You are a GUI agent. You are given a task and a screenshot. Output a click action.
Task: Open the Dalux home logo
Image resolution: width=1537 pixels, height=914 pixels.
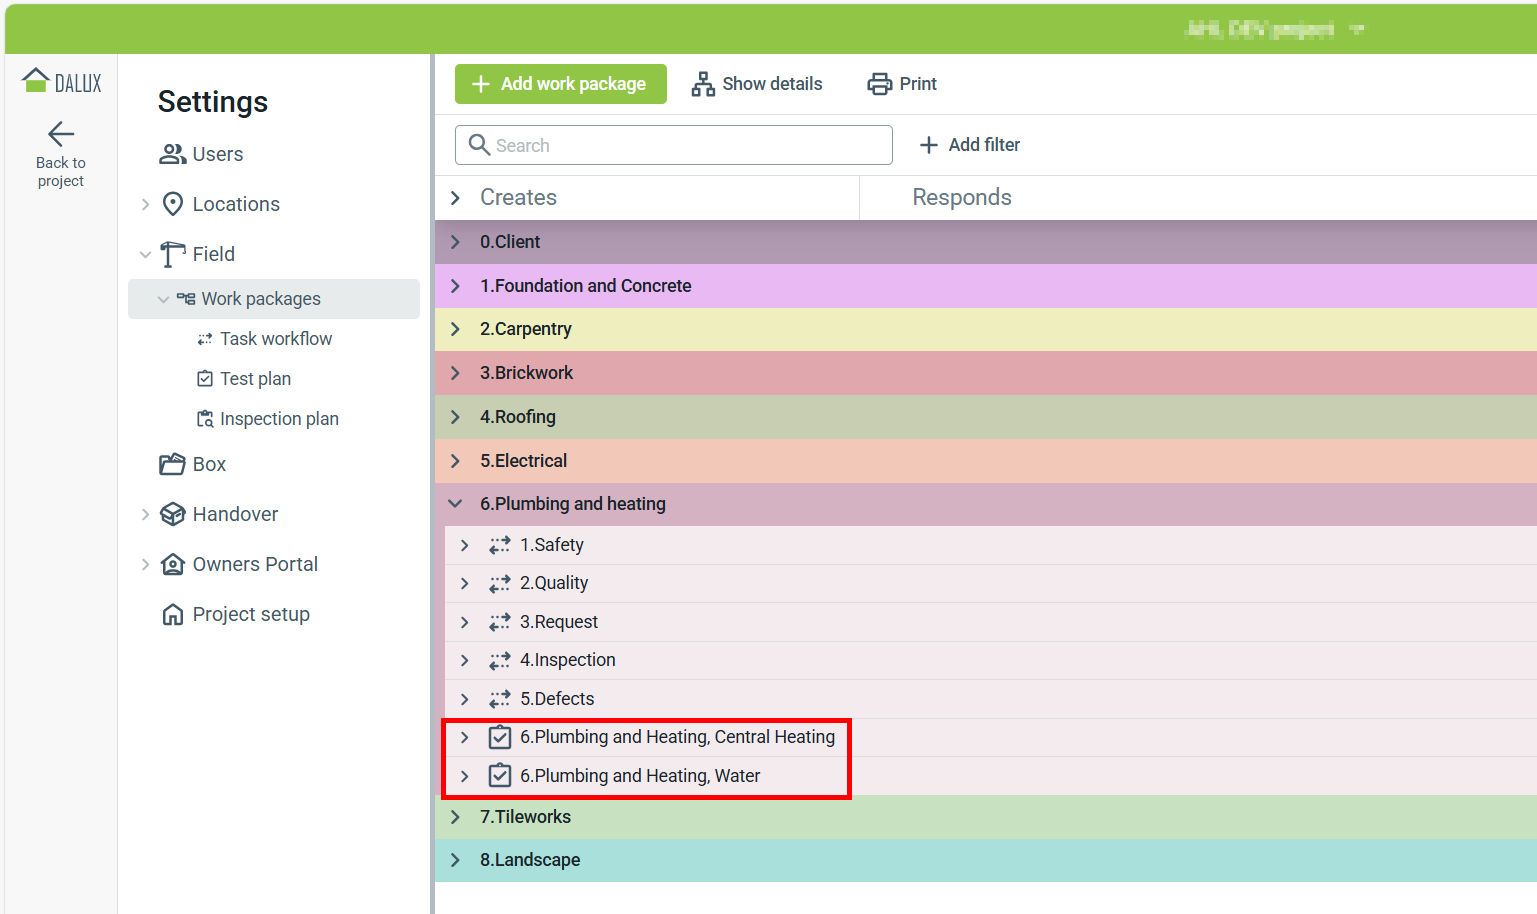pos(61,81)
